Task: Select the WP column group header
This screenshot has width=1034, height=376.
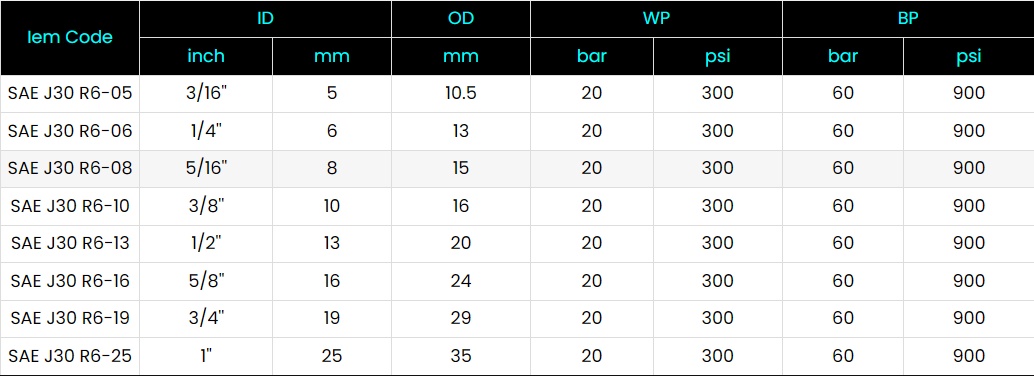Action: 656,18
